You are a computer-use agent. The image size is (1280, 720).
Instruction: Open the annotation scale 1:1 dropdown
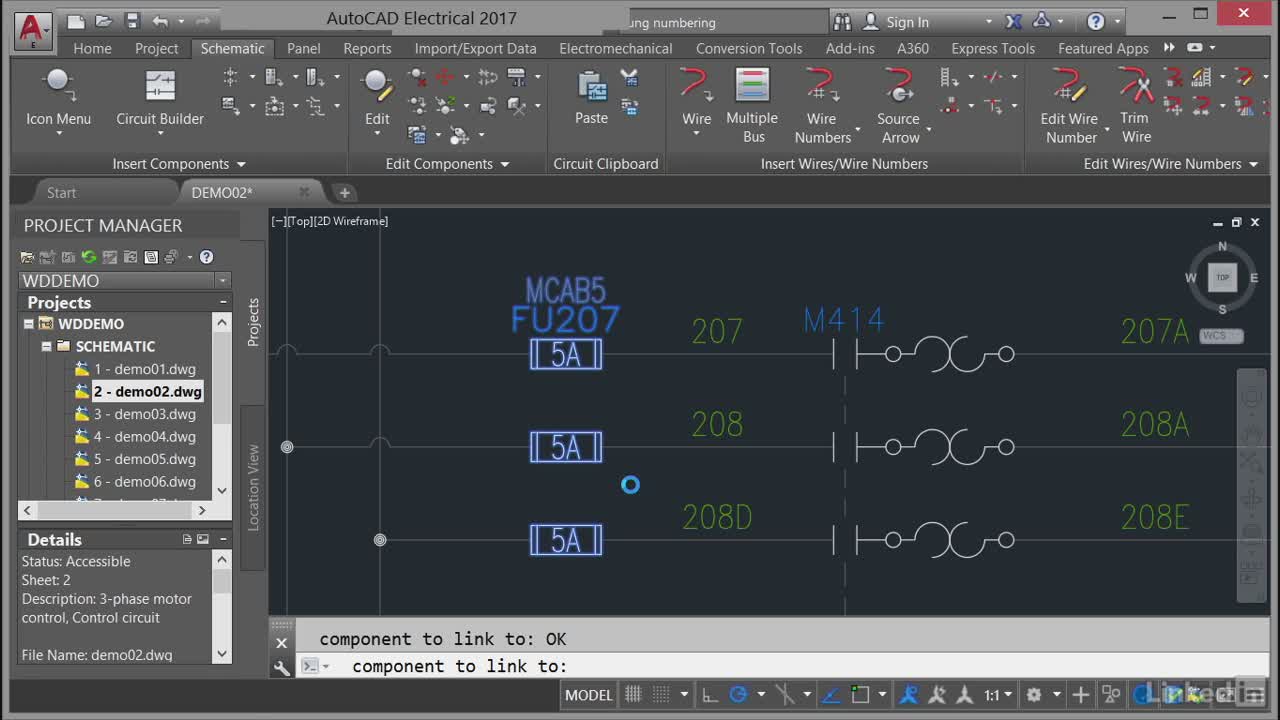click(x=998, y=694)
